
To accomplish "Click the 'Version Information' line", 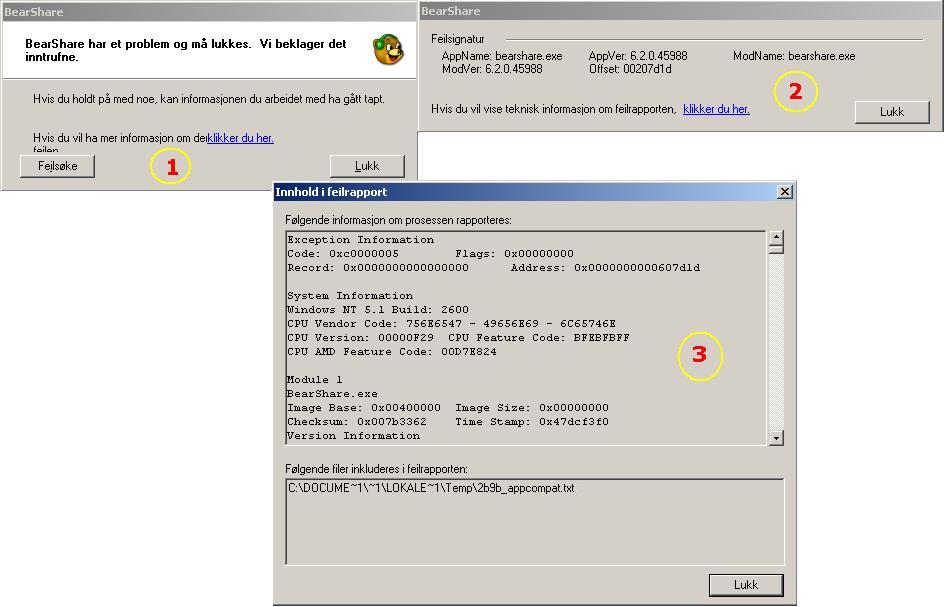I will coord(353,436).
